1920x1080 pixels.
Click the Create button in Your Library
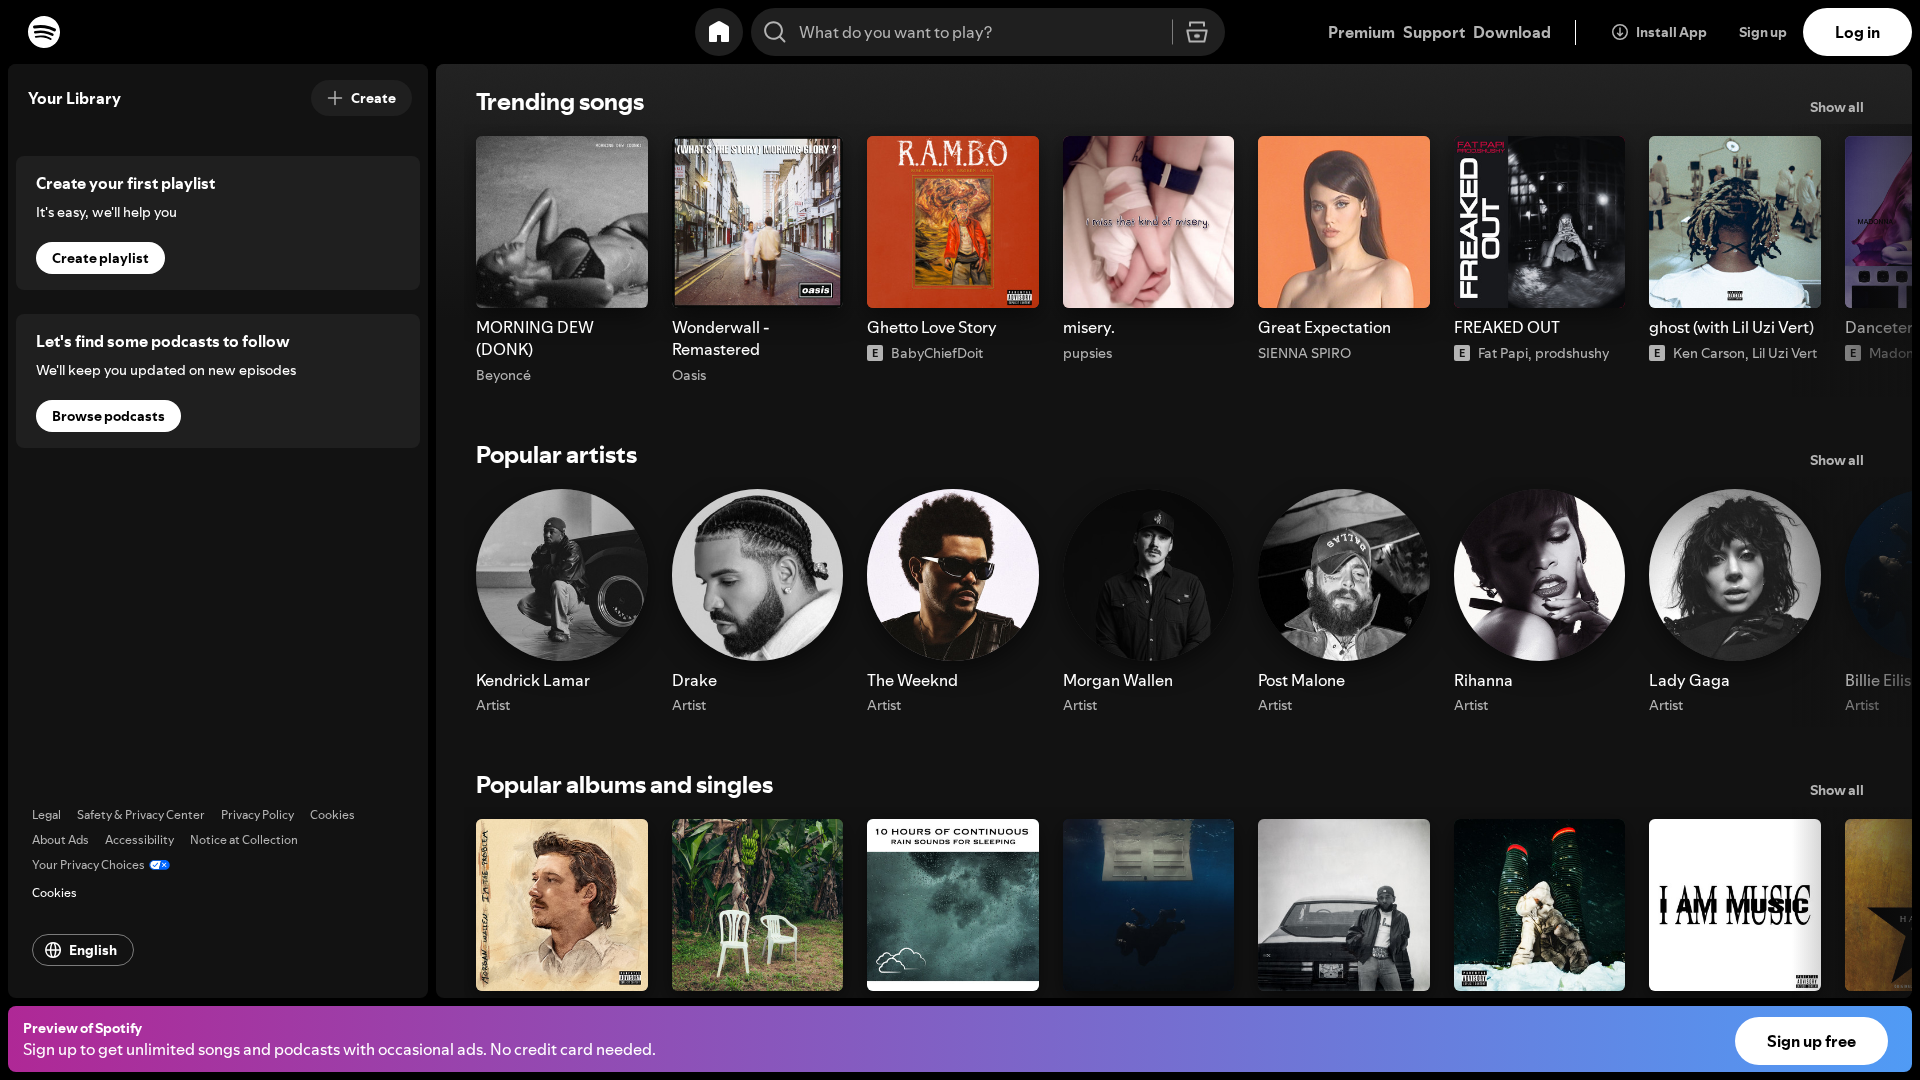361,98
